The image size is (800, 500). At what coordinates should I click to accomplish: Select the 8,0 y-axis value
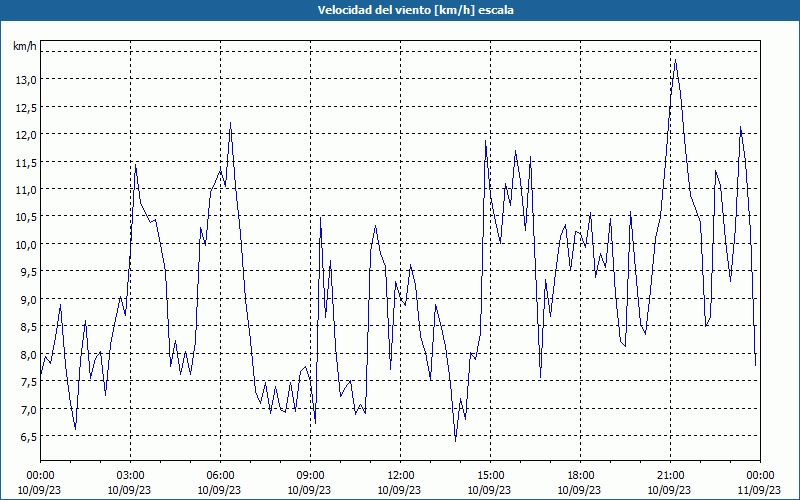pyautogui.click(x=28, y=354)
